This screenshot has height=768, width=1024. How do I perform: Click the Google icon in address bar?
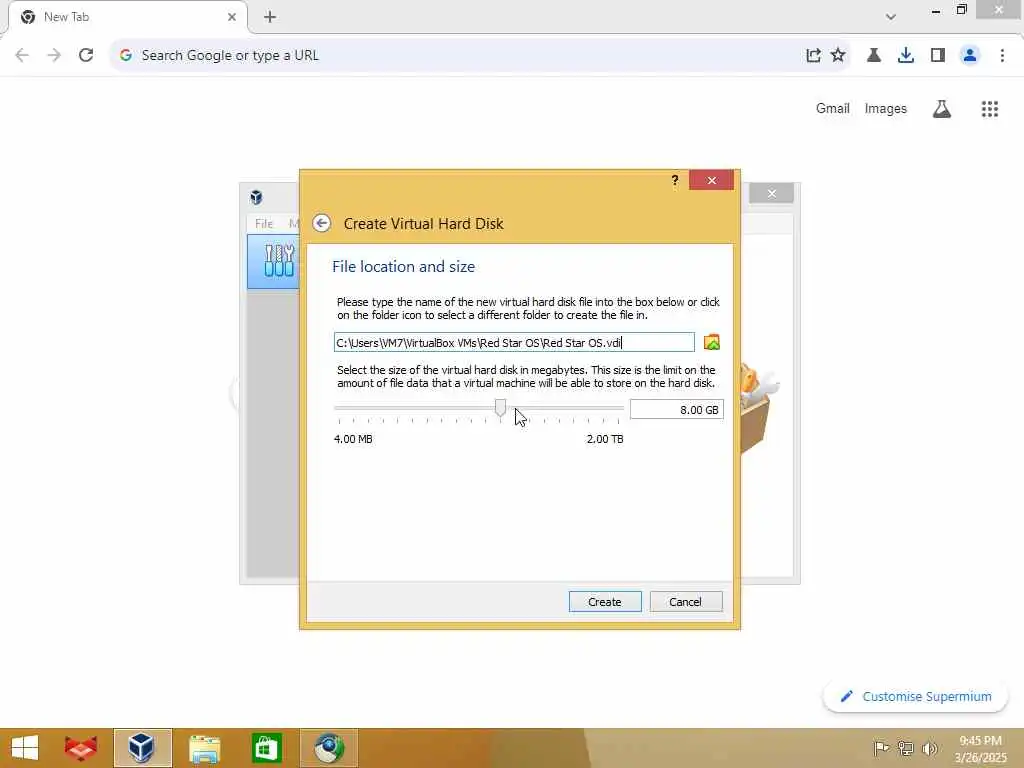coord(126,55)
